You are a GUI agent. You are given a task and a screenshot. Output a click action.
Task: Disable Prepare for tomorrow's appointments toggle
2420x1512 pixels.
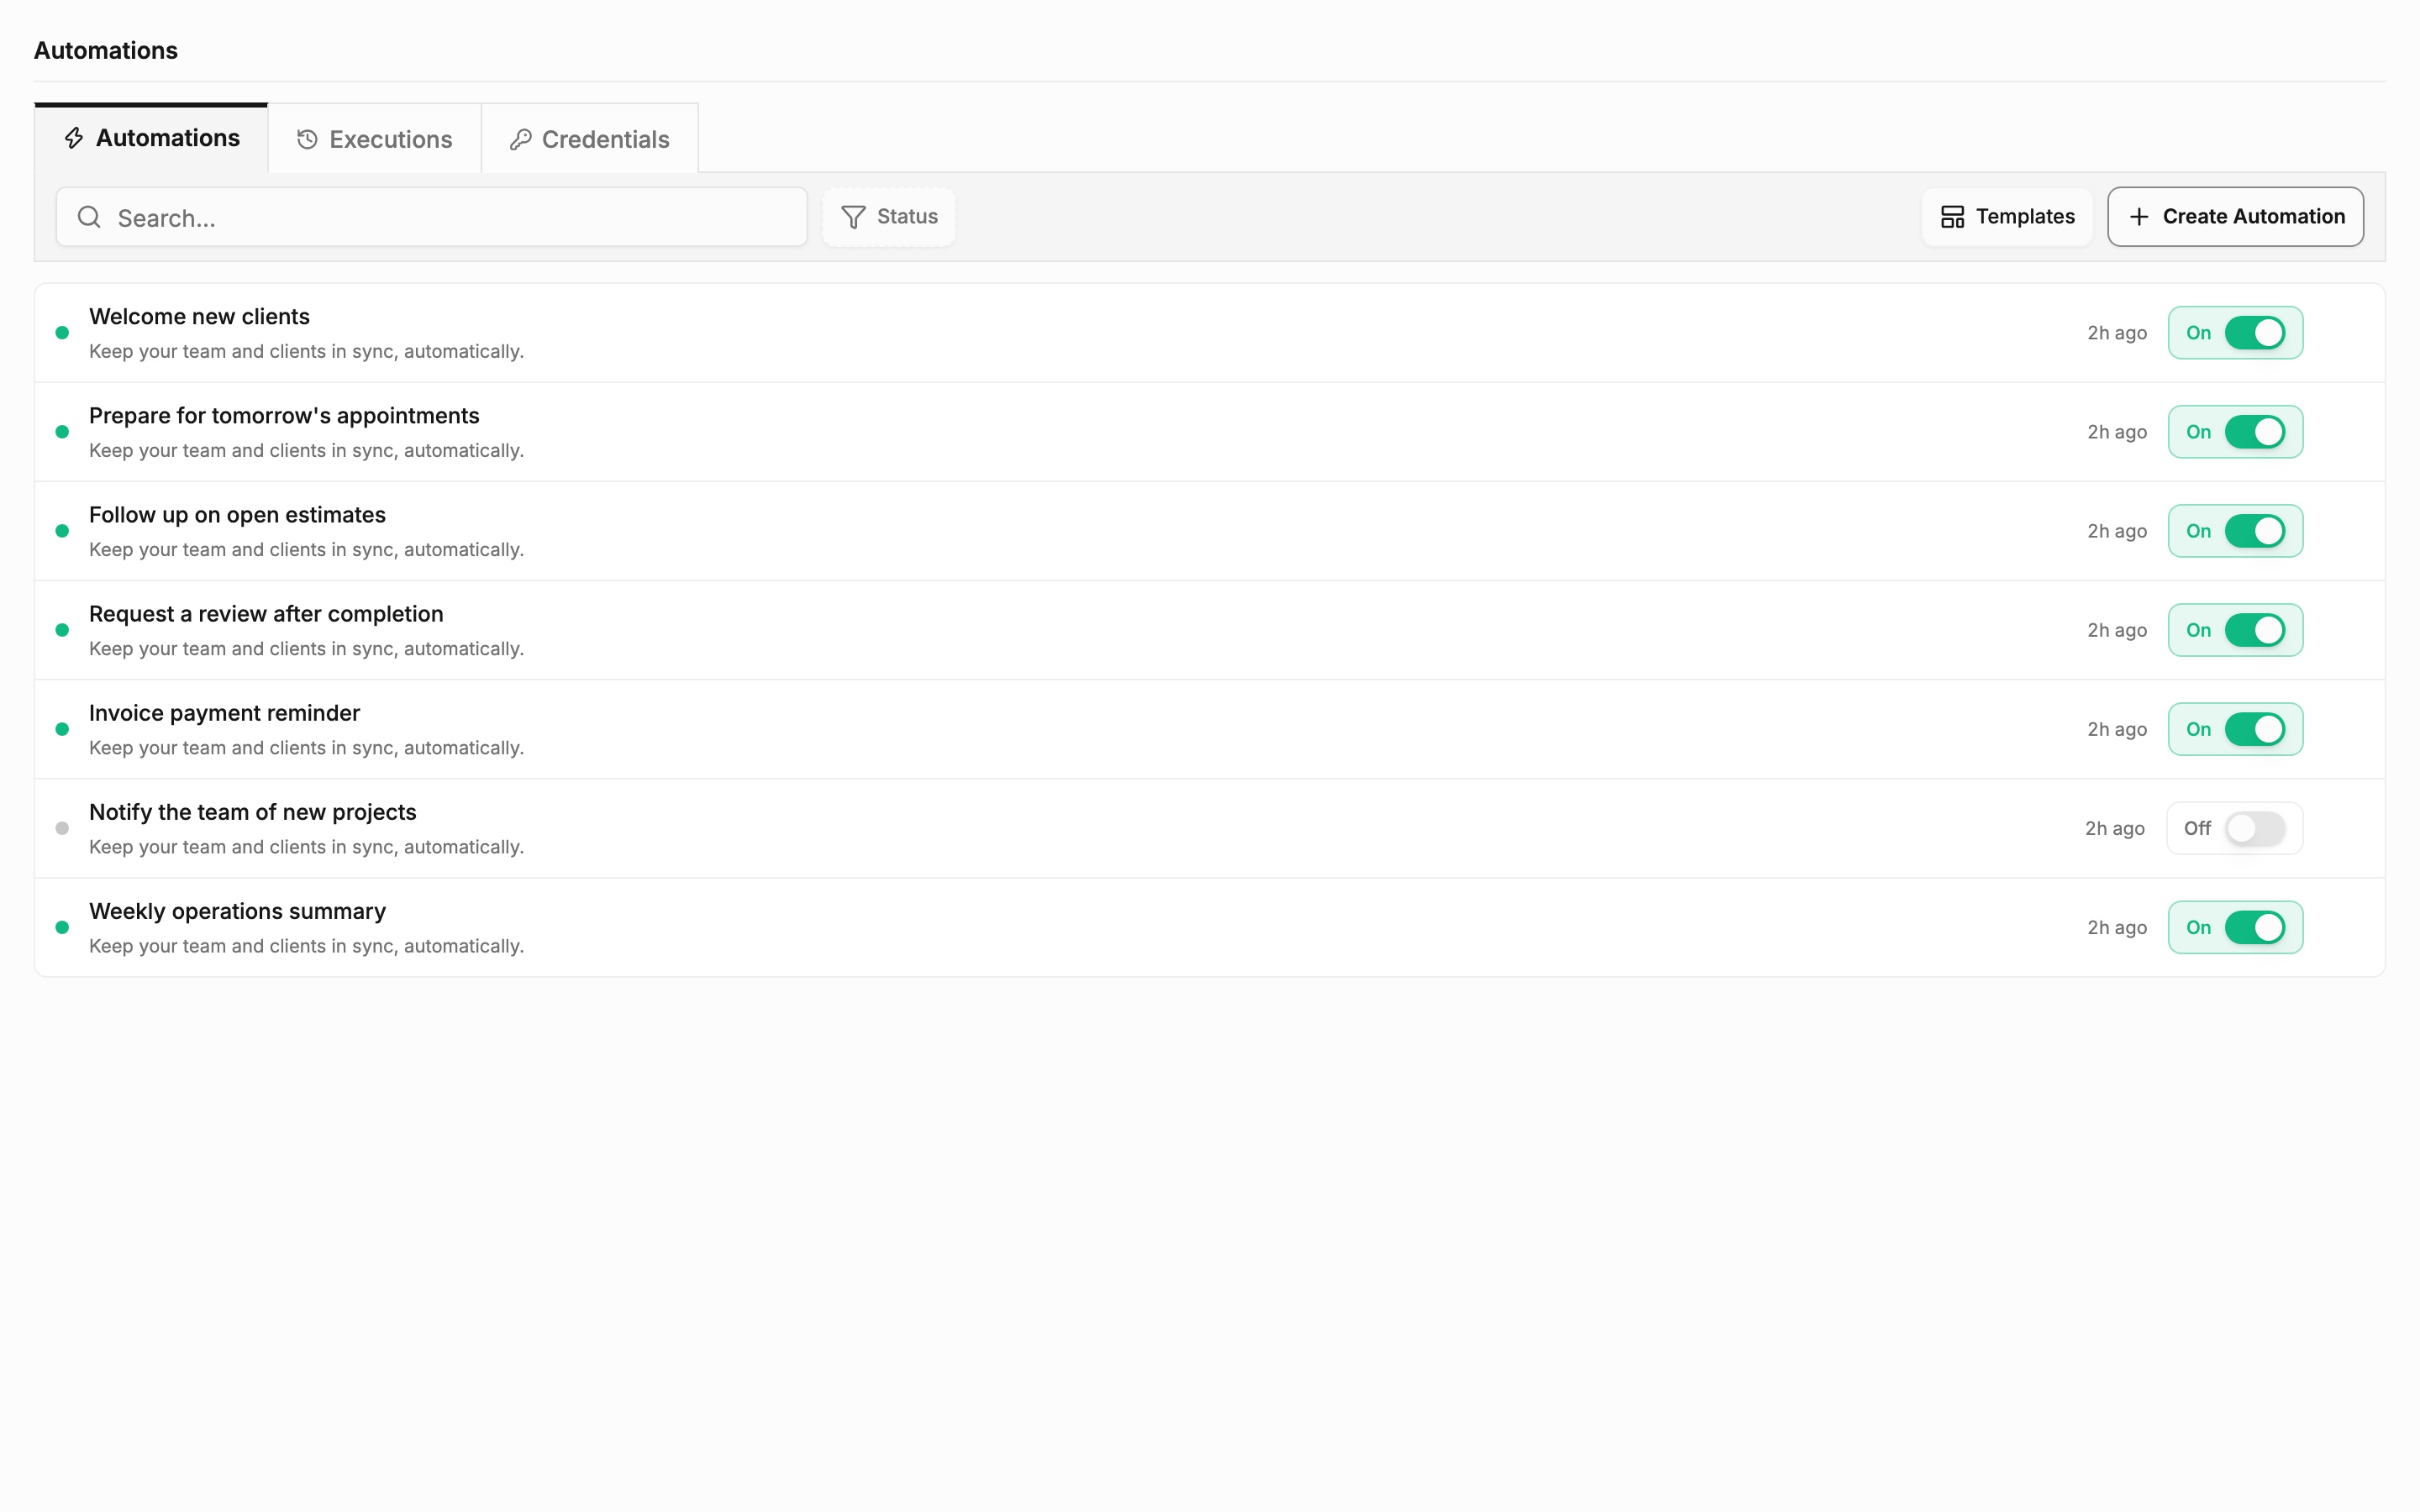click(2255, 432)
